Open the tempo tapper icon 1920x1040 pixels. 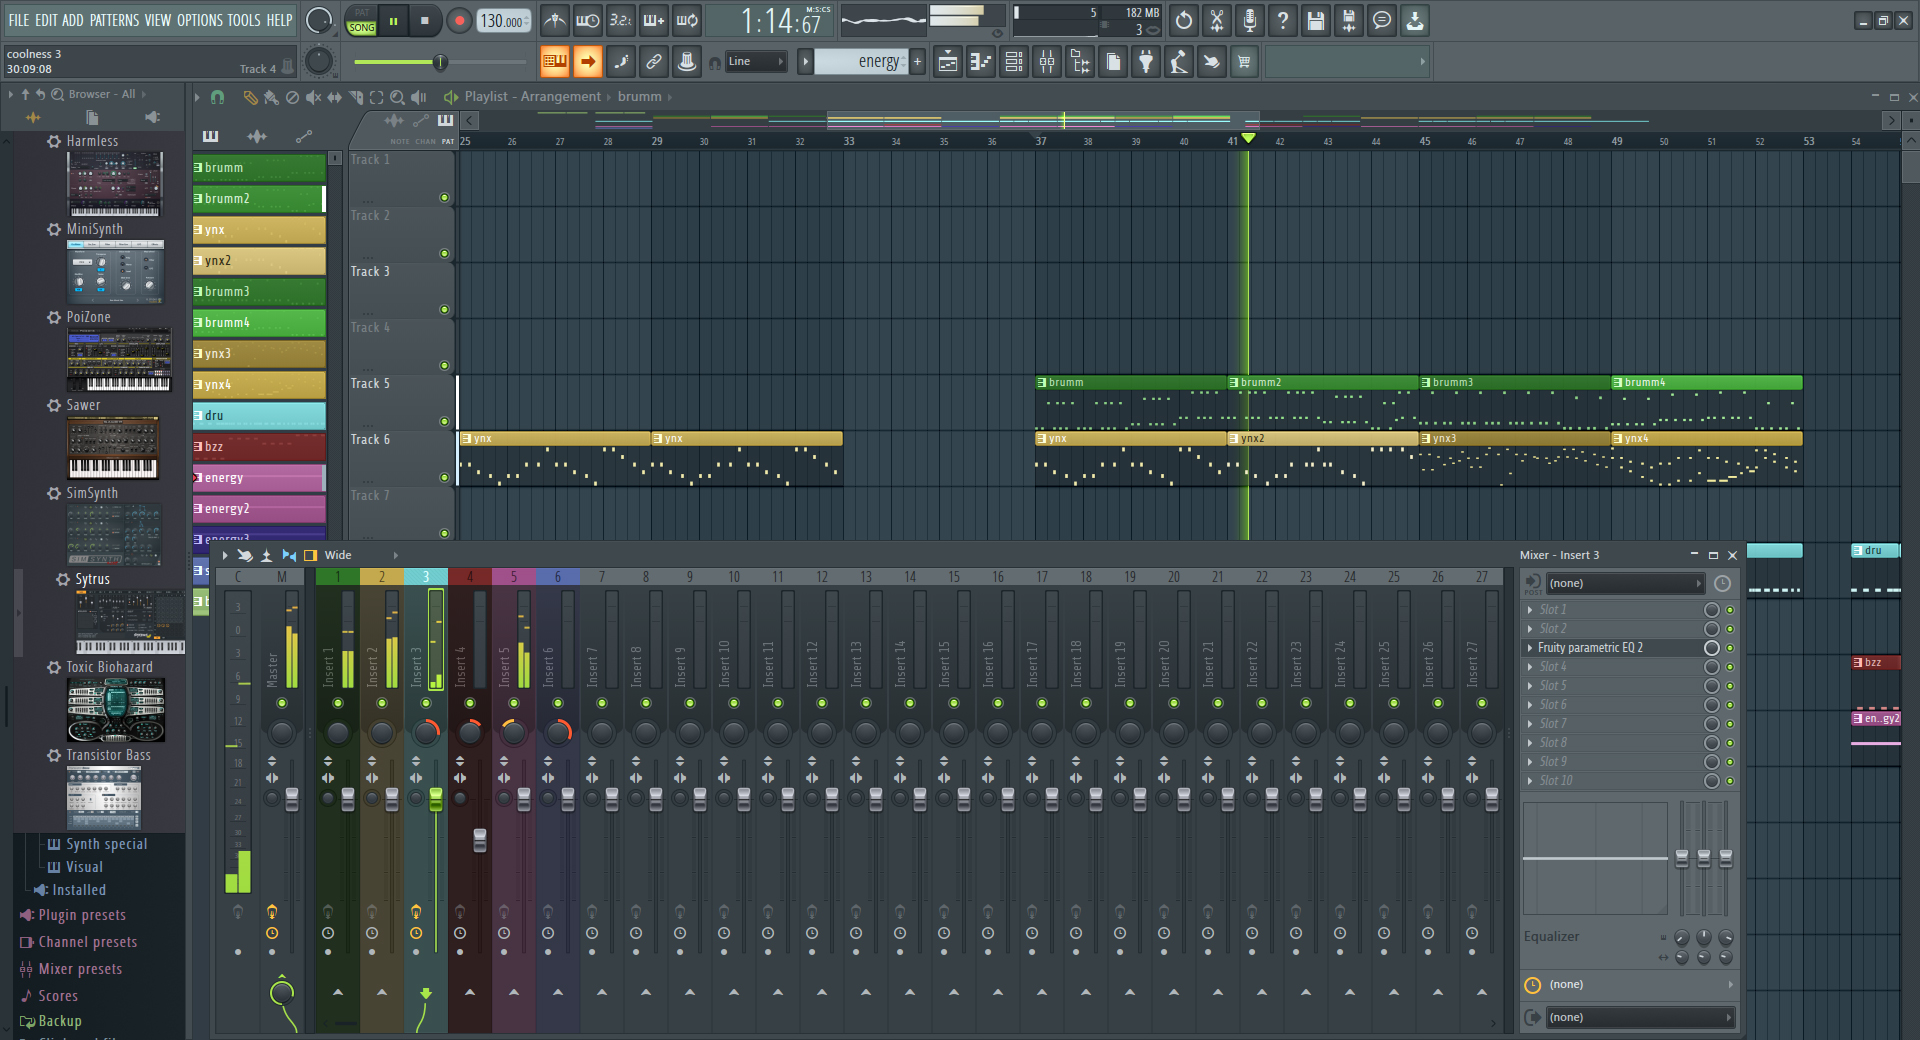coord(1179,62)
